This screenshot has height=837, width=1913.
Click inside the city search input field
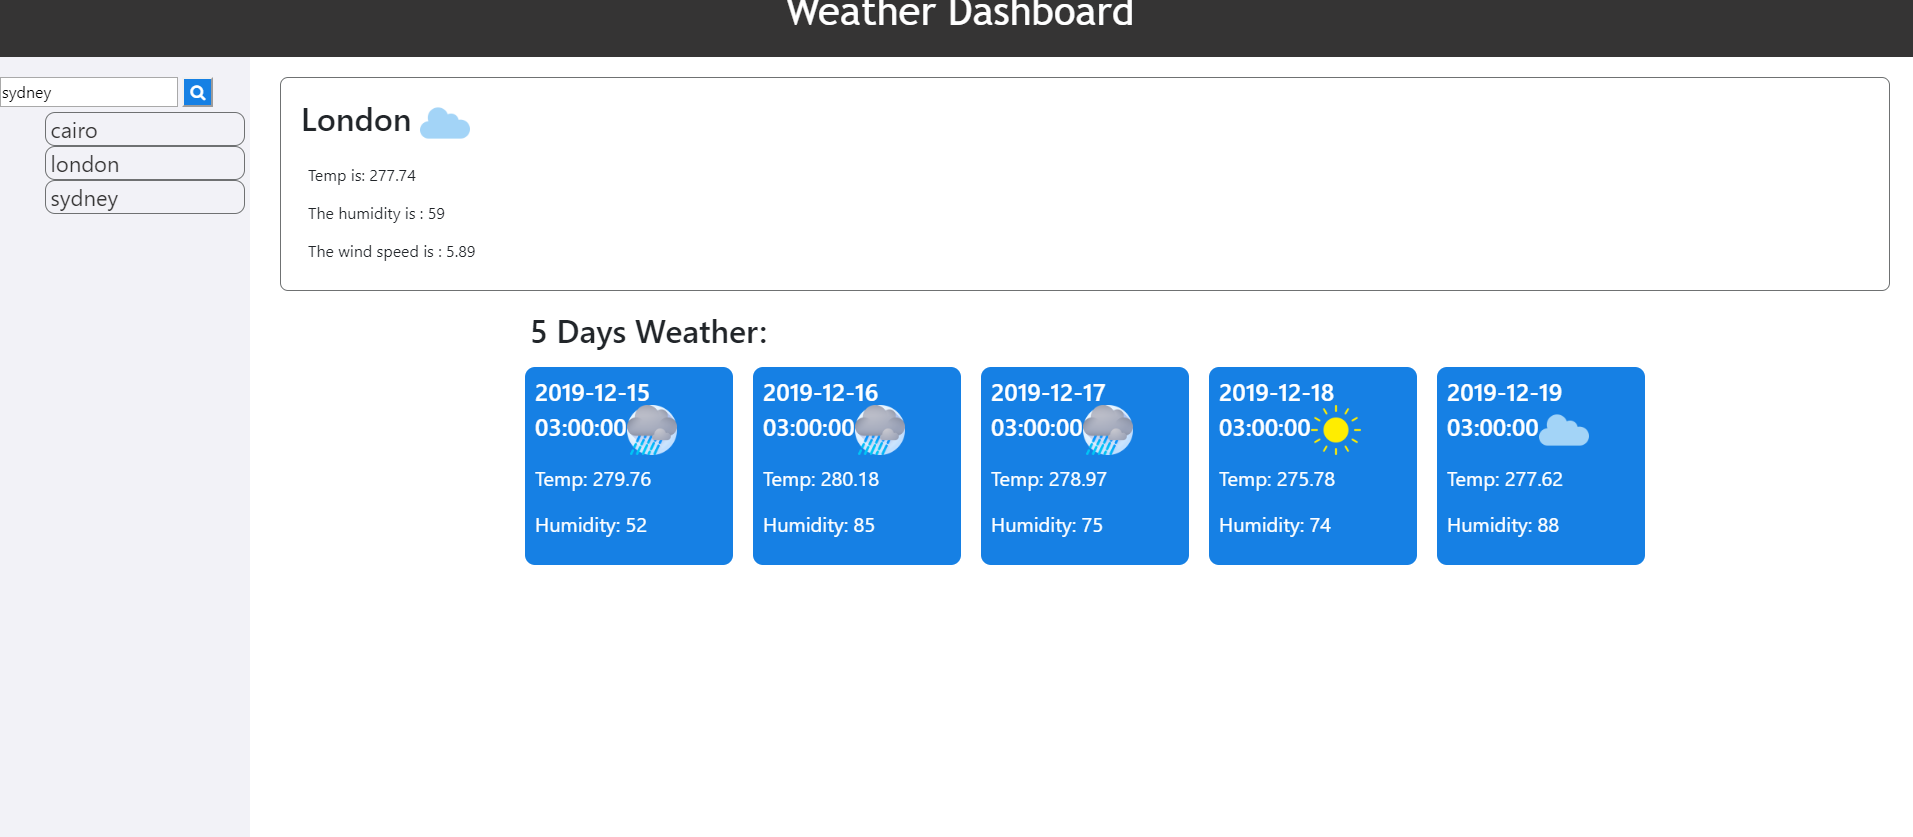tap(88, 92)
